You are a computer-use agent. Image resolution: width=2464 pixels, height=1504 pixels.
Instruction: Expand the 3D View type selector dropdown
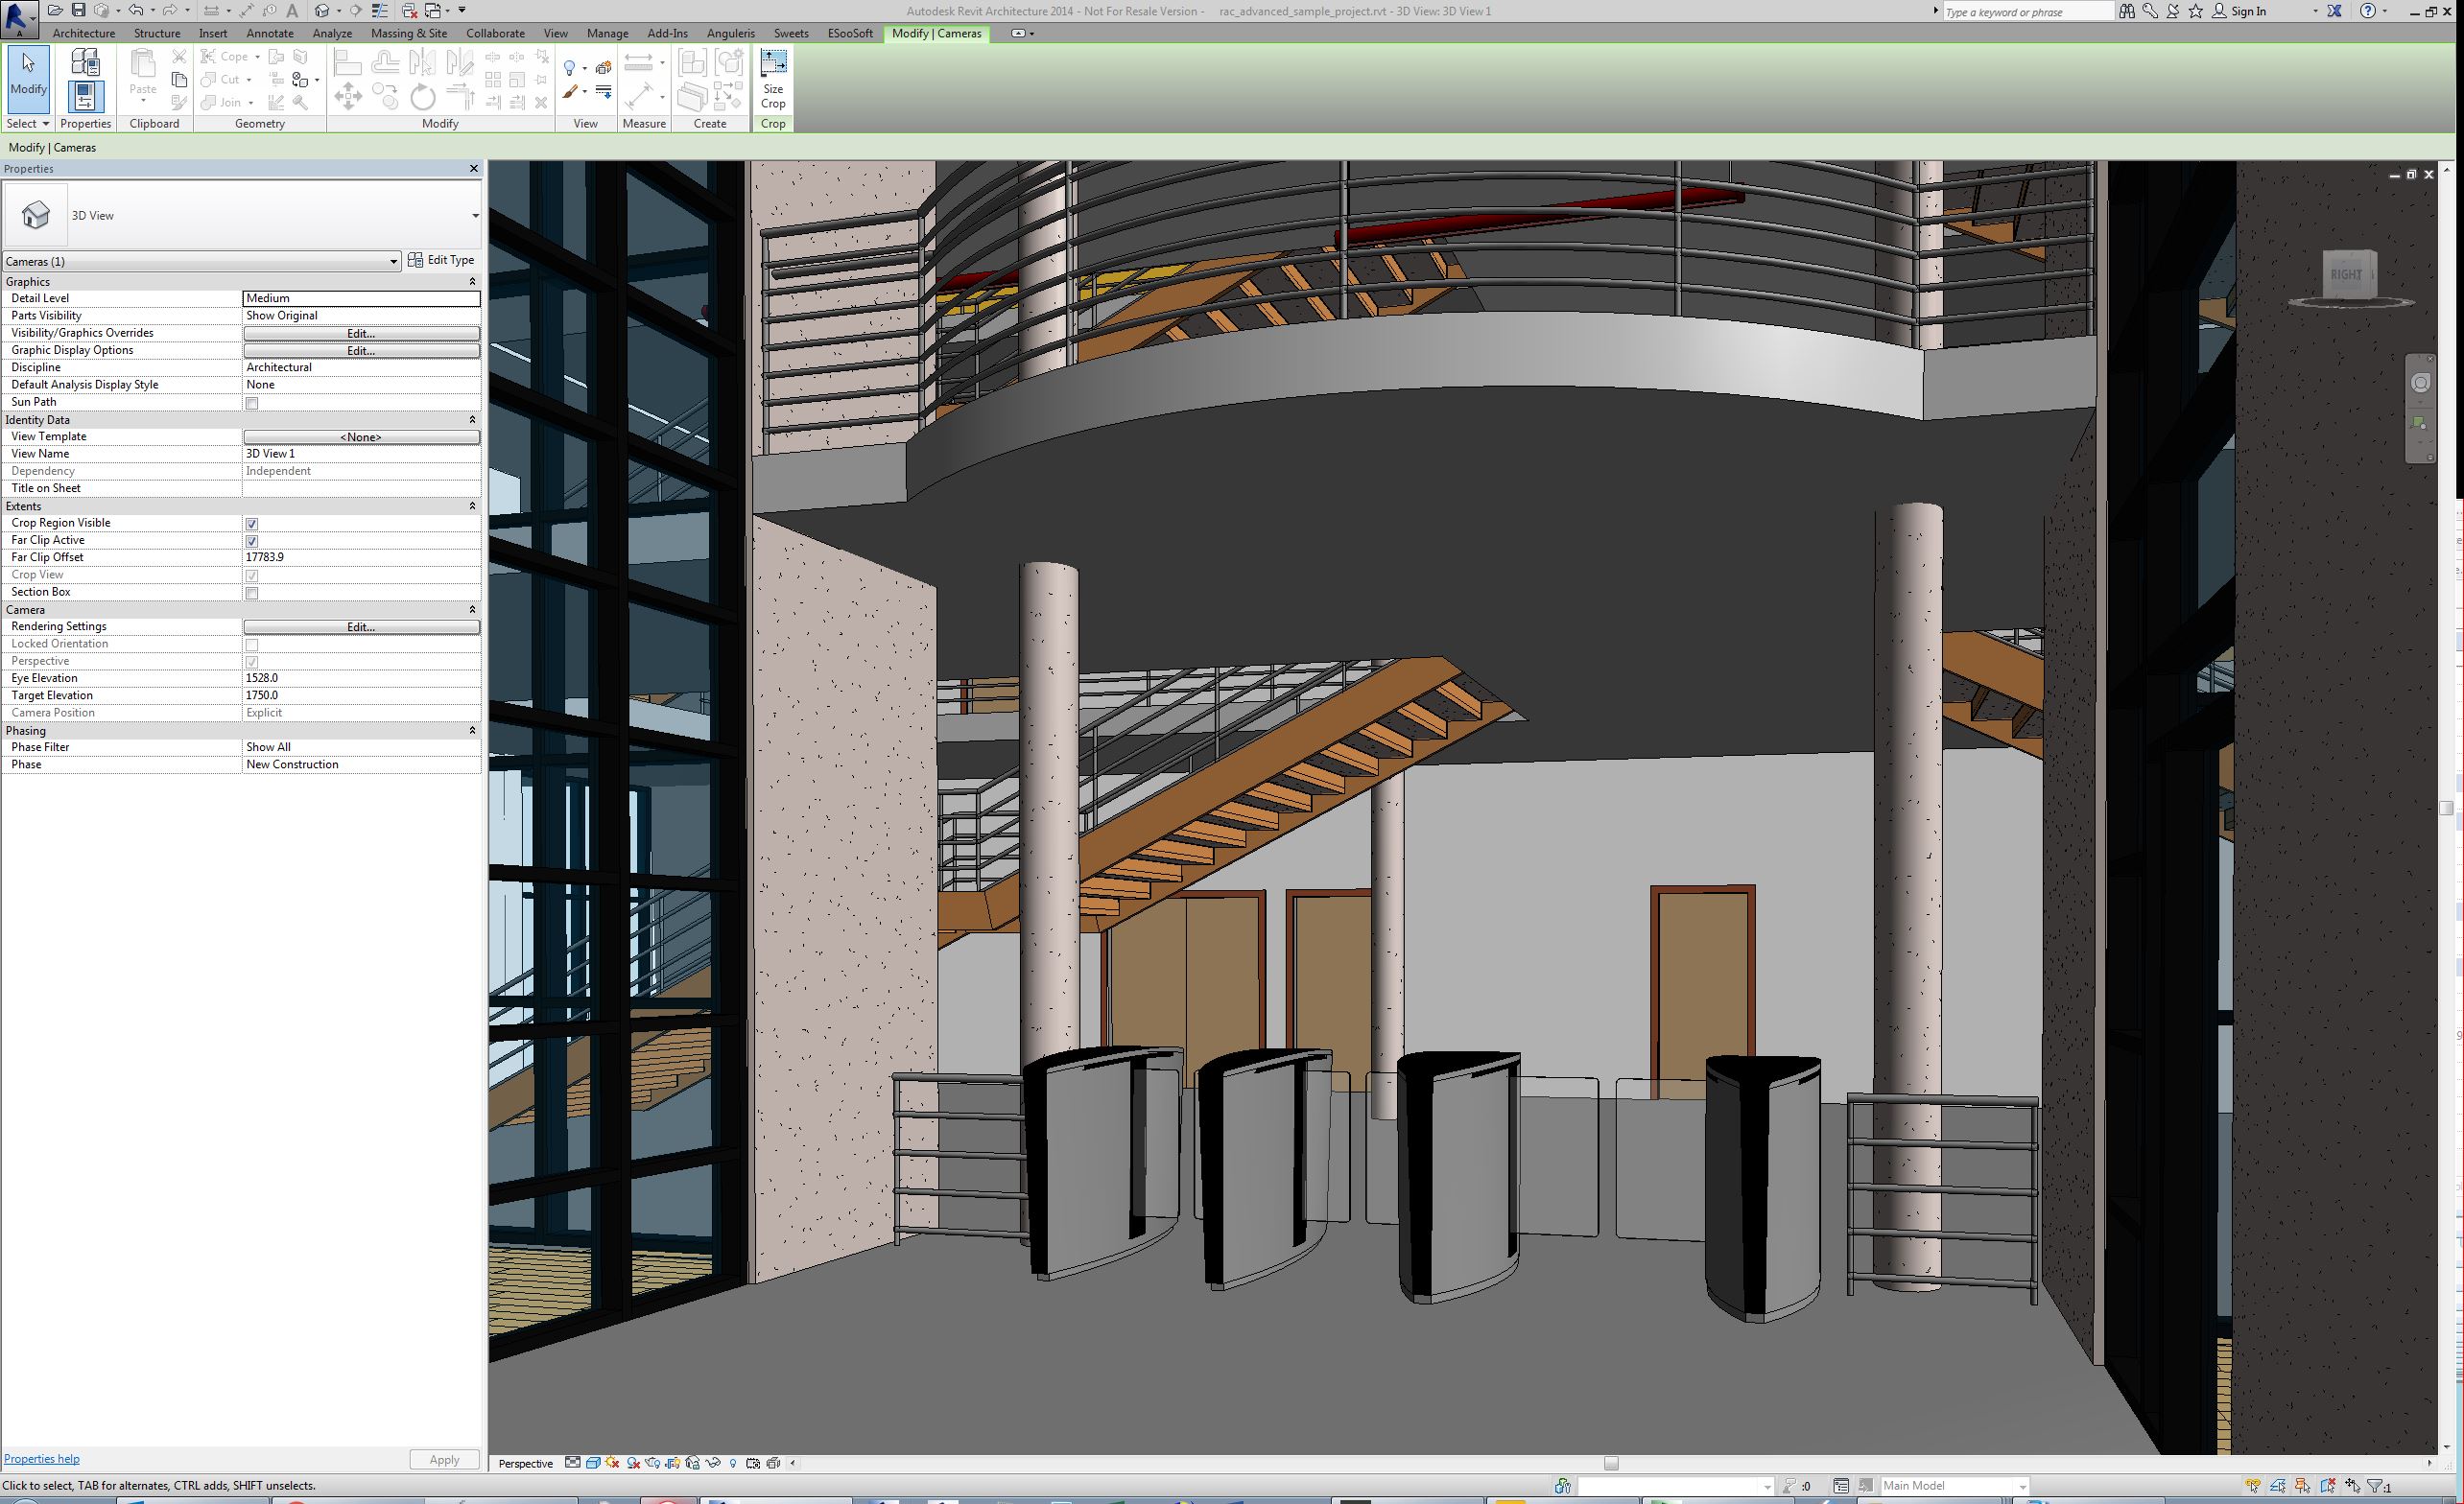pos(475,216)
